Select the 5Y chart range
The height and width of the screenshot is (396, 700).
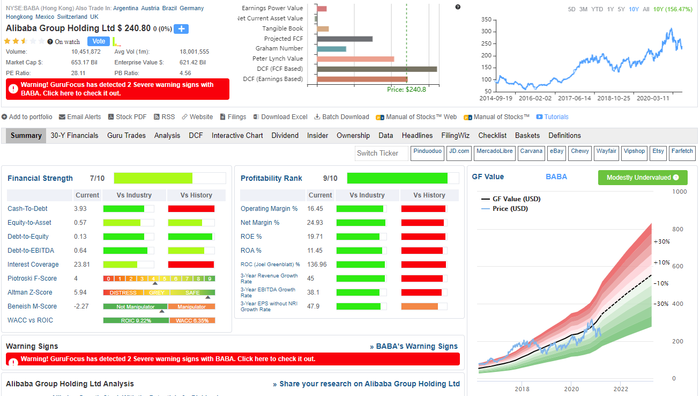[621, 9]
